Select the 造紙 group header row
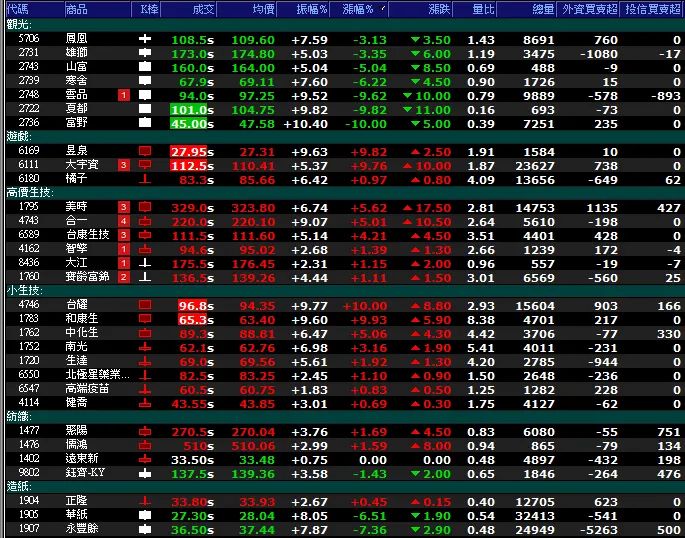685x538 pixels. coord(345,486)
